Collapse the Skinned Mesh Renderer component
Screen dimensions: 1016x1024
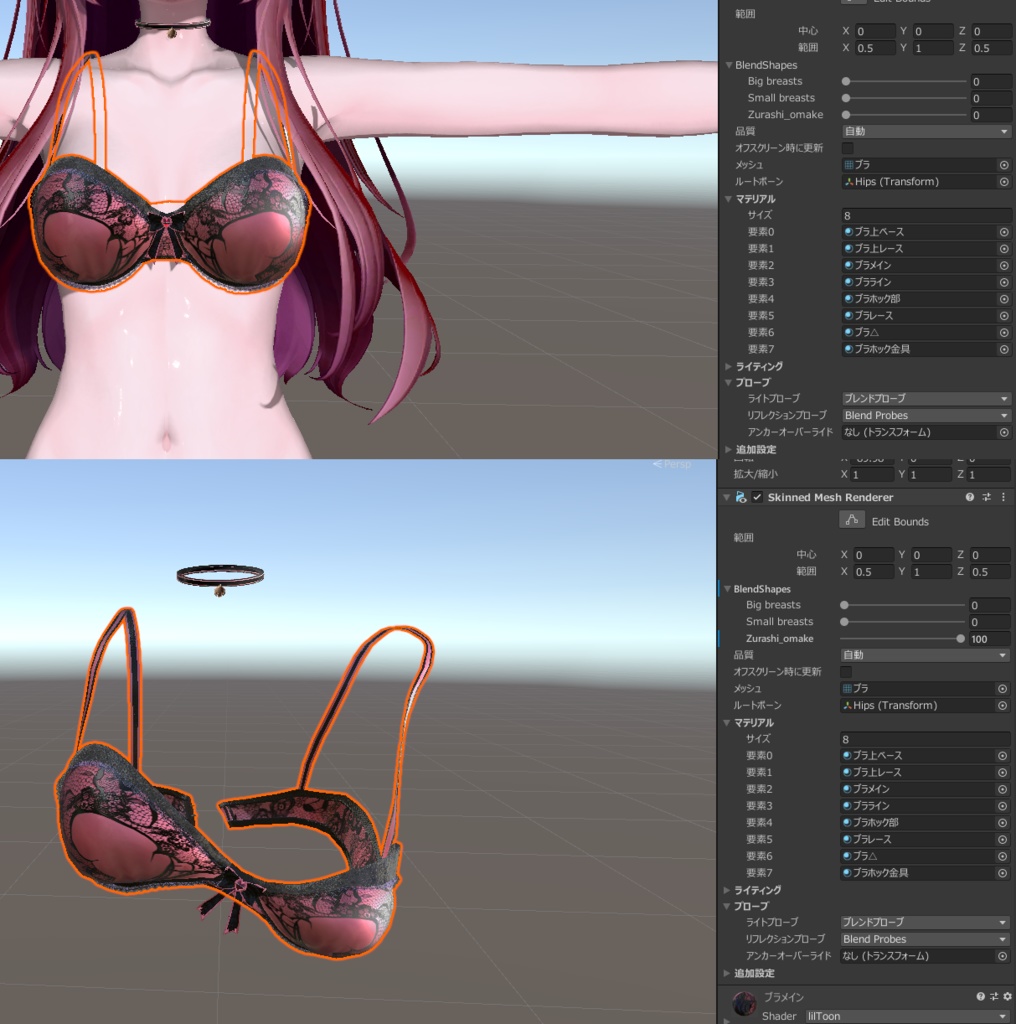click(x=726, y=497)
